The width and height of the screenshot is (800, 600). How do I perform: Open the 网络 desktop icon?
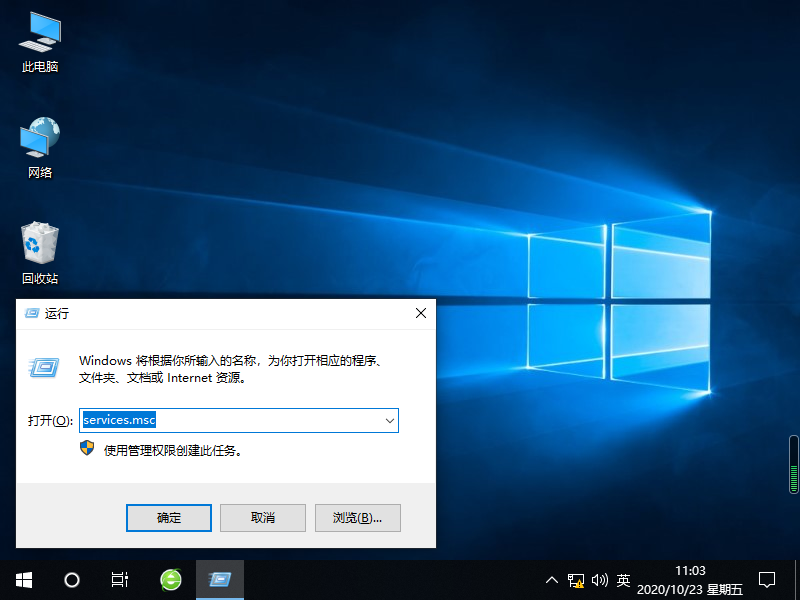point(38,143)
